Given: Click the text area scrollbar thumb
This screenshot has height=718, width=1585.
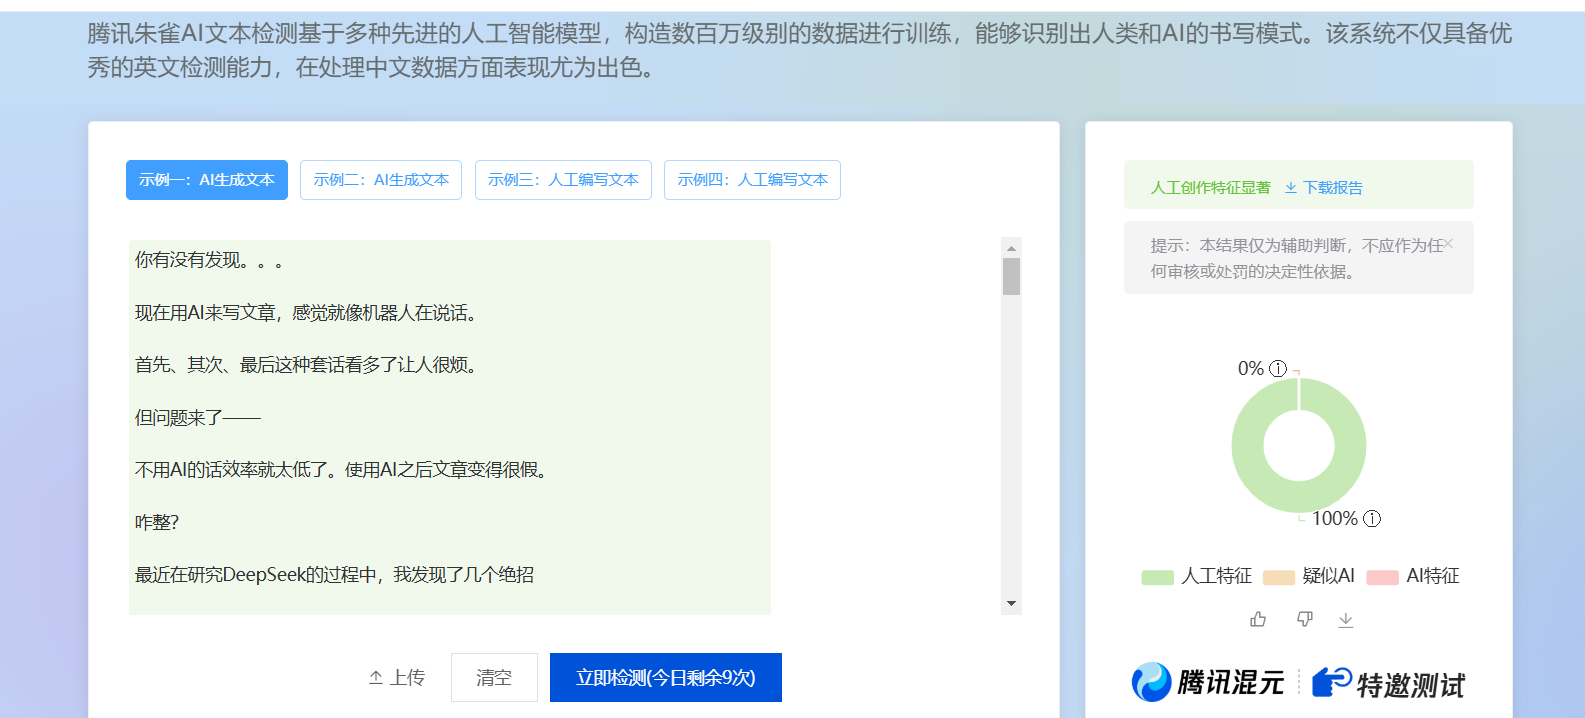Looking at the screenshot, I should click(x=1011, y=277).
